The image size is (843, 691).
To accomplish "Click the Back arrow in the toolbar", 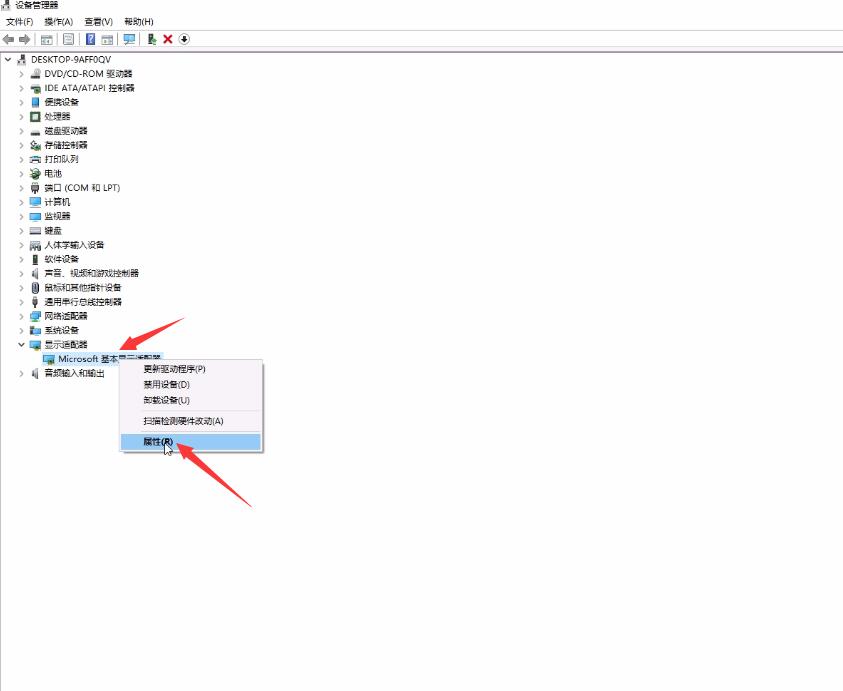I will [9, 39].
